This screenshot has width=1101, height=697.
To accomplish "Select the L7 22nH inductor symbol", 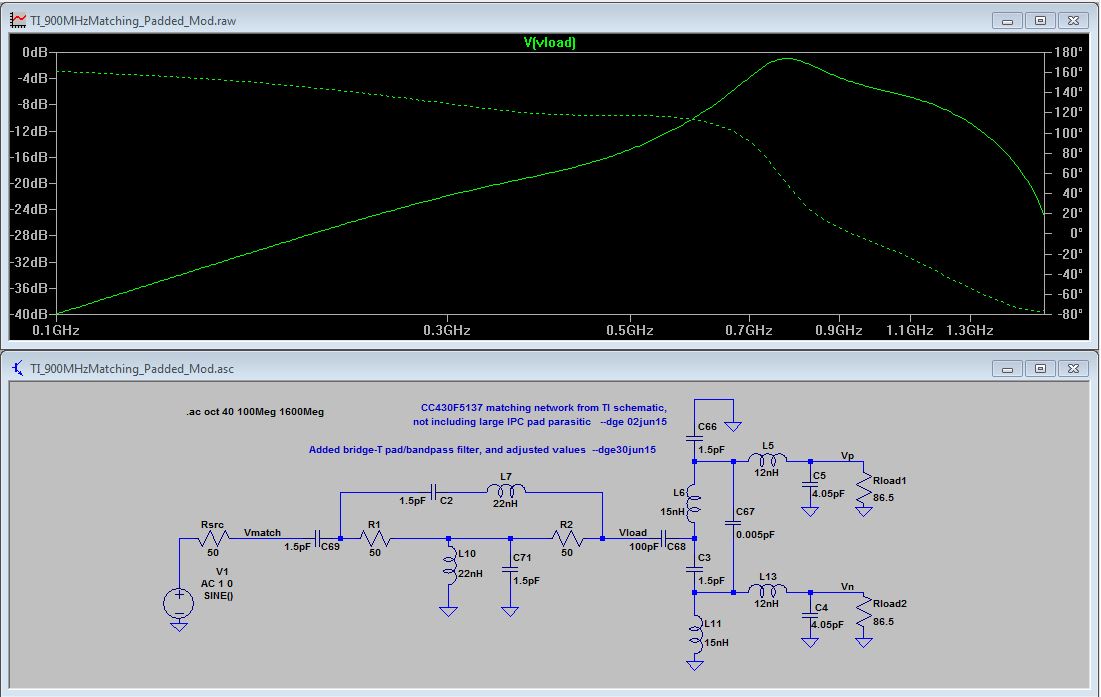I will pos(506,490).
